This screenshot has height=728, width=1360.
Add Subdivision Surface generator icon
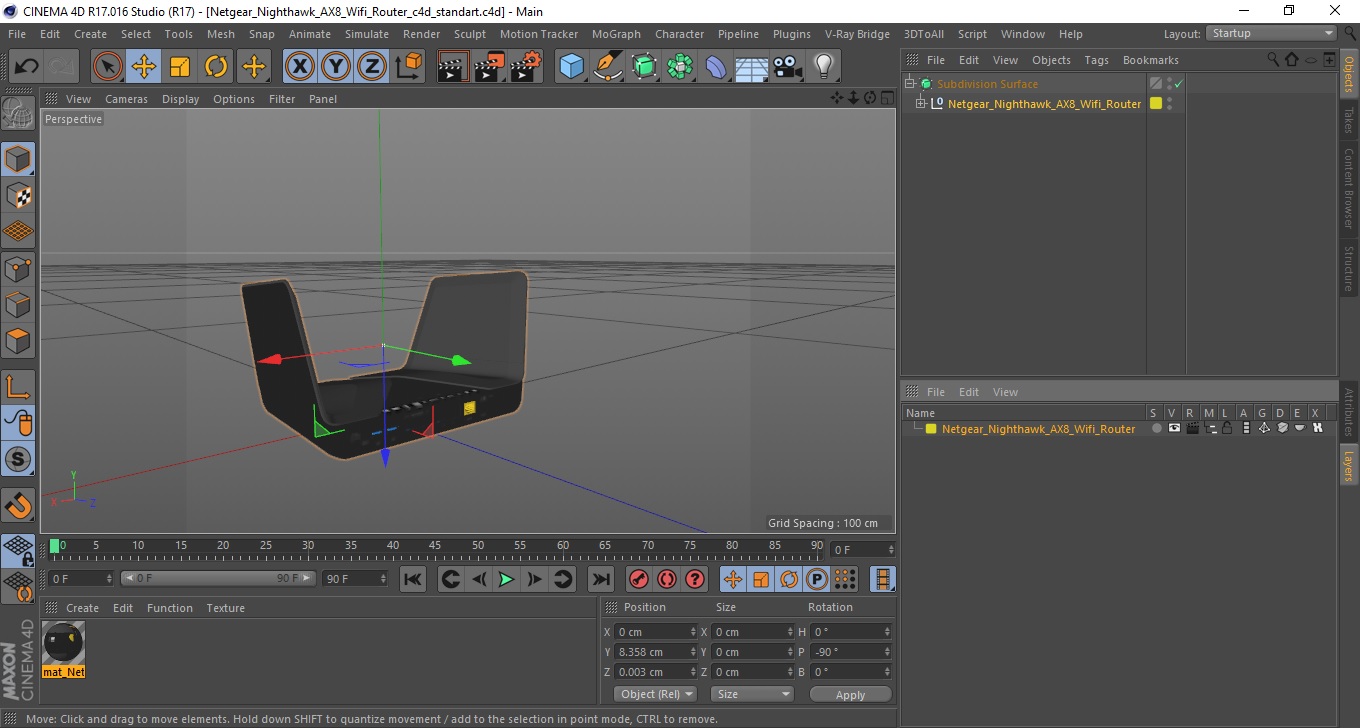pyautogui.click(x=644, y=67)
